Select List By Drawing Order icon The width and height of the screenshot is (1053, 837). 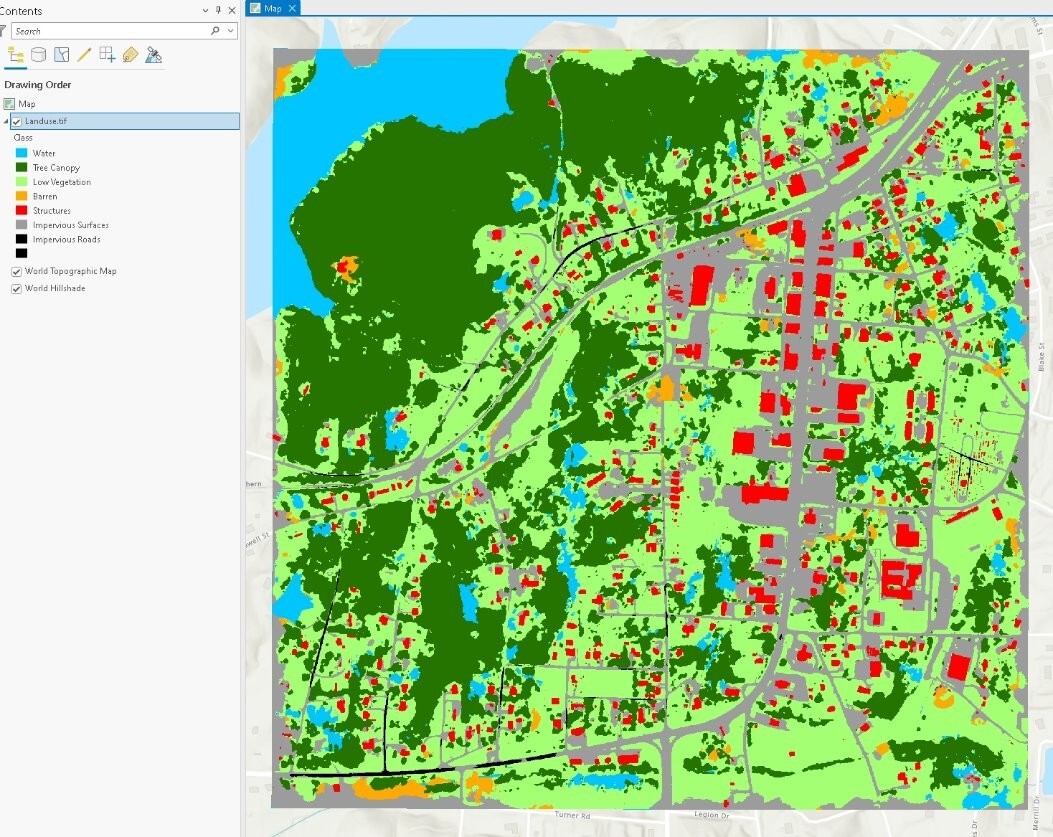tap(15, 55)
